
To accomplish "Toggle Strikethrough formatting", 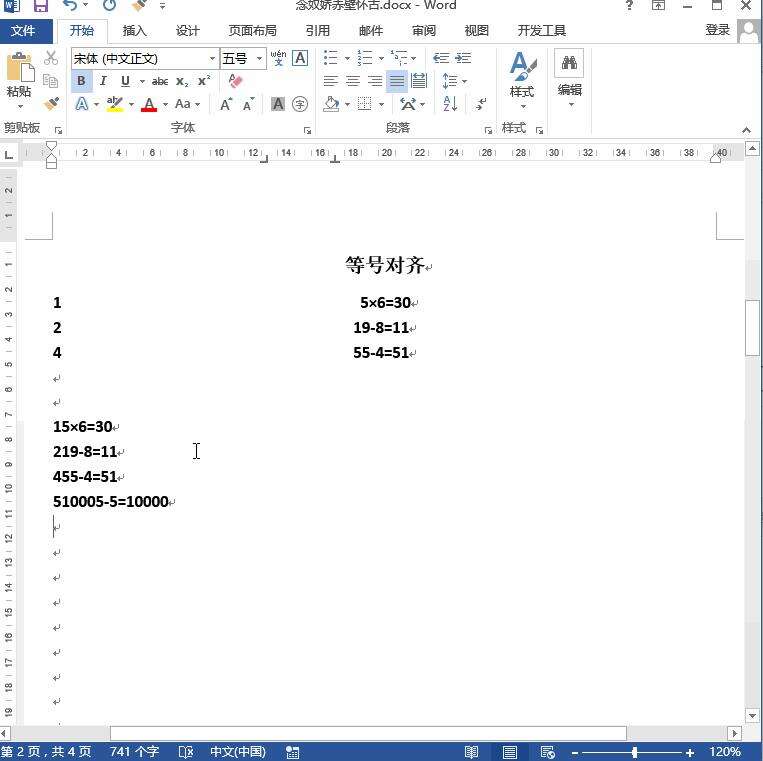I will [160, 81].
